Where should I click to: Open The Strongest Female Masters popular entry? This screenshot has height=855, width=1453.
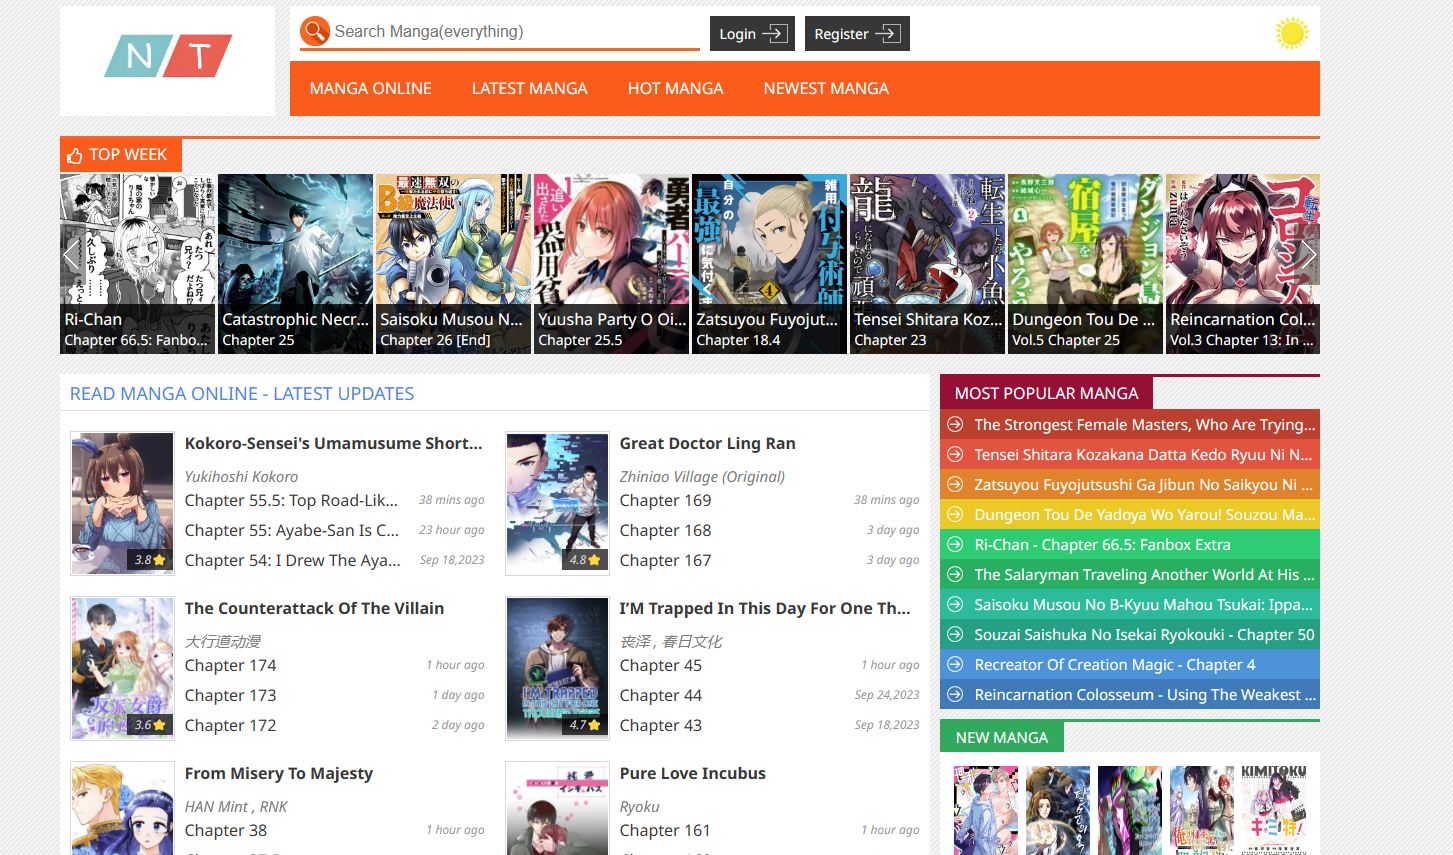click(1144, 424)
